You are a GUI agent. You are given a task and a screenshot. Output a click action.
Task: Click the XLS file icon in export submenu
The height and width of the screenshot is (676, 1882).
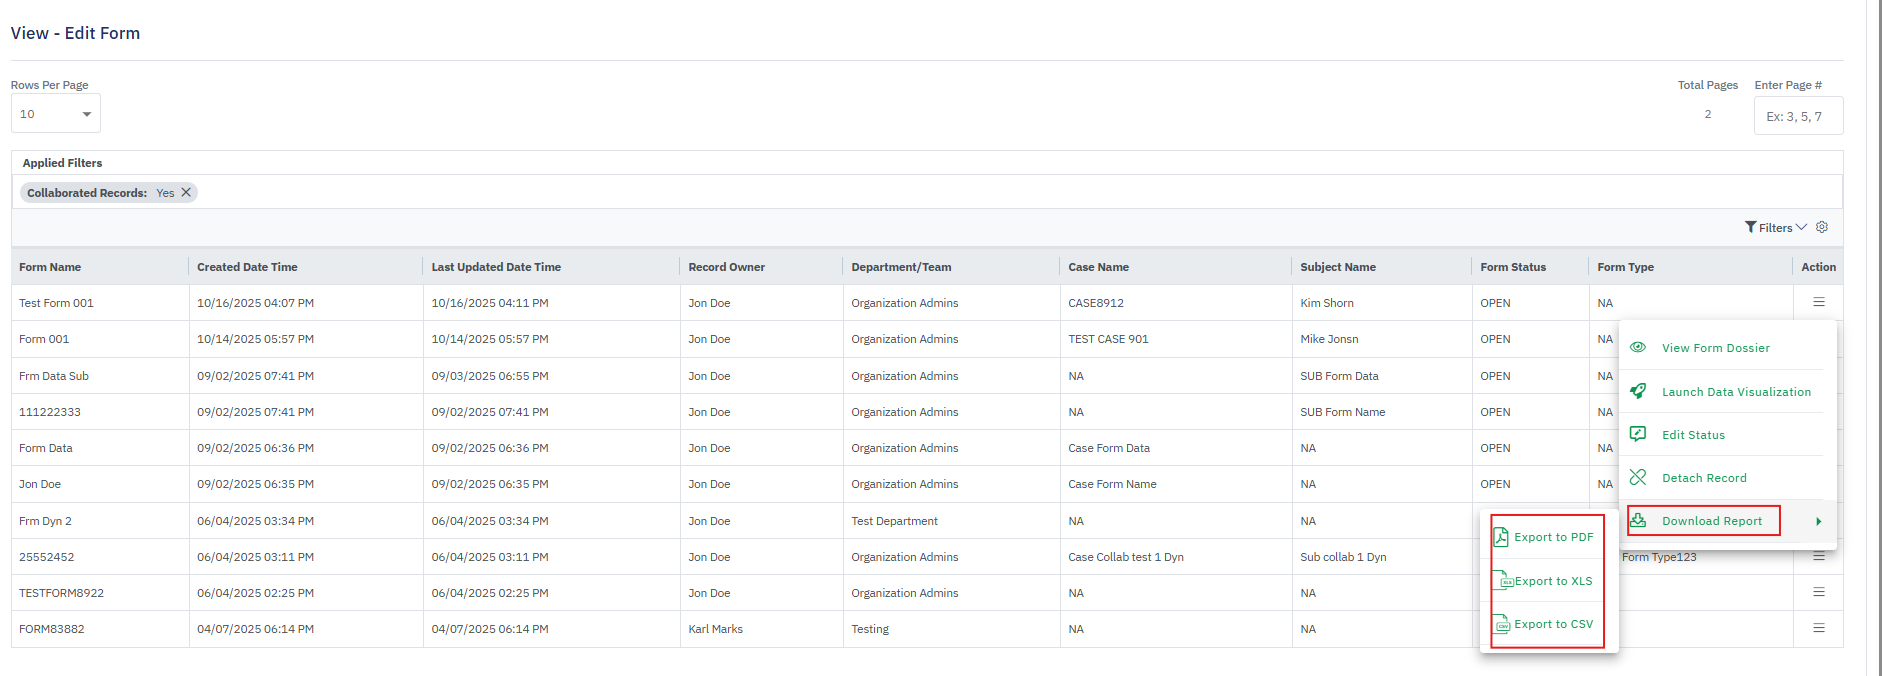pos(1503,581)
